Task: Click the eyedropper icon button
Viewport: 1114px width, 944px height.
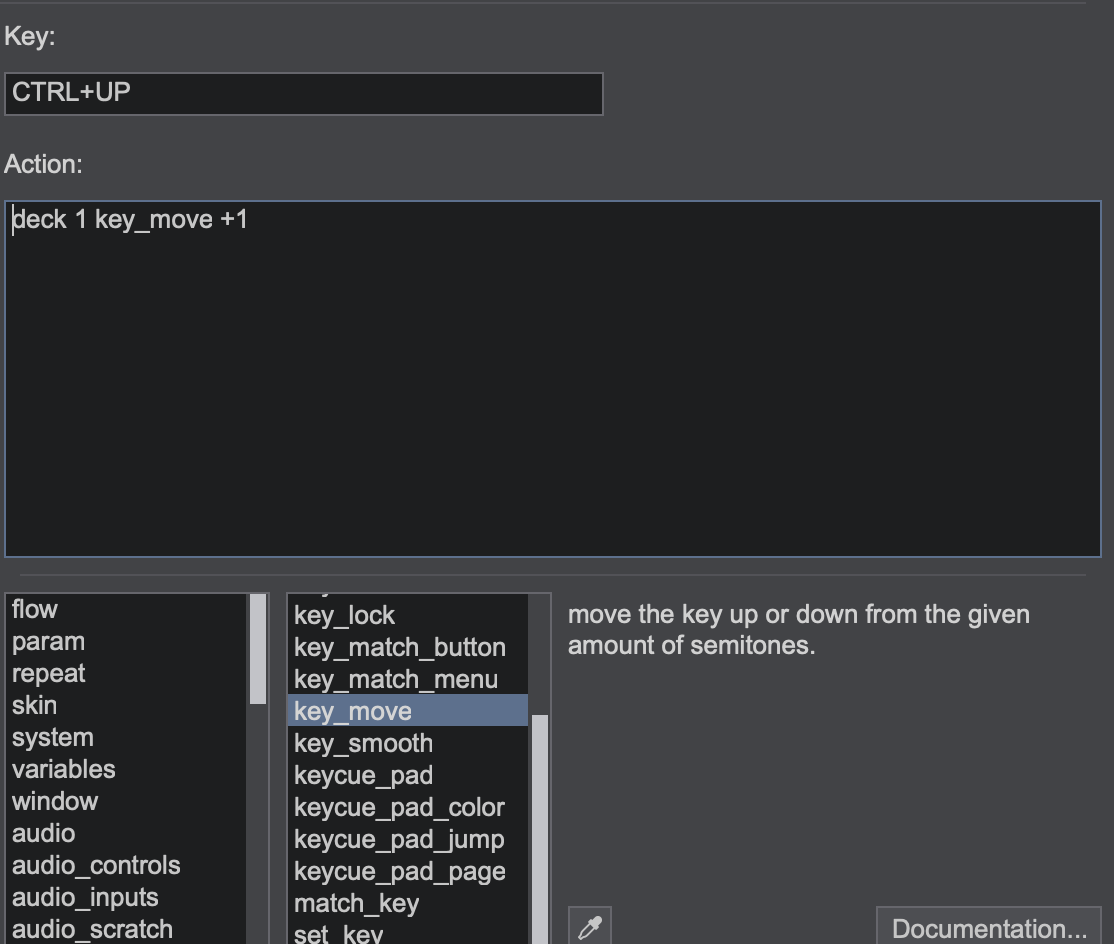Action: tap(590, 926)
